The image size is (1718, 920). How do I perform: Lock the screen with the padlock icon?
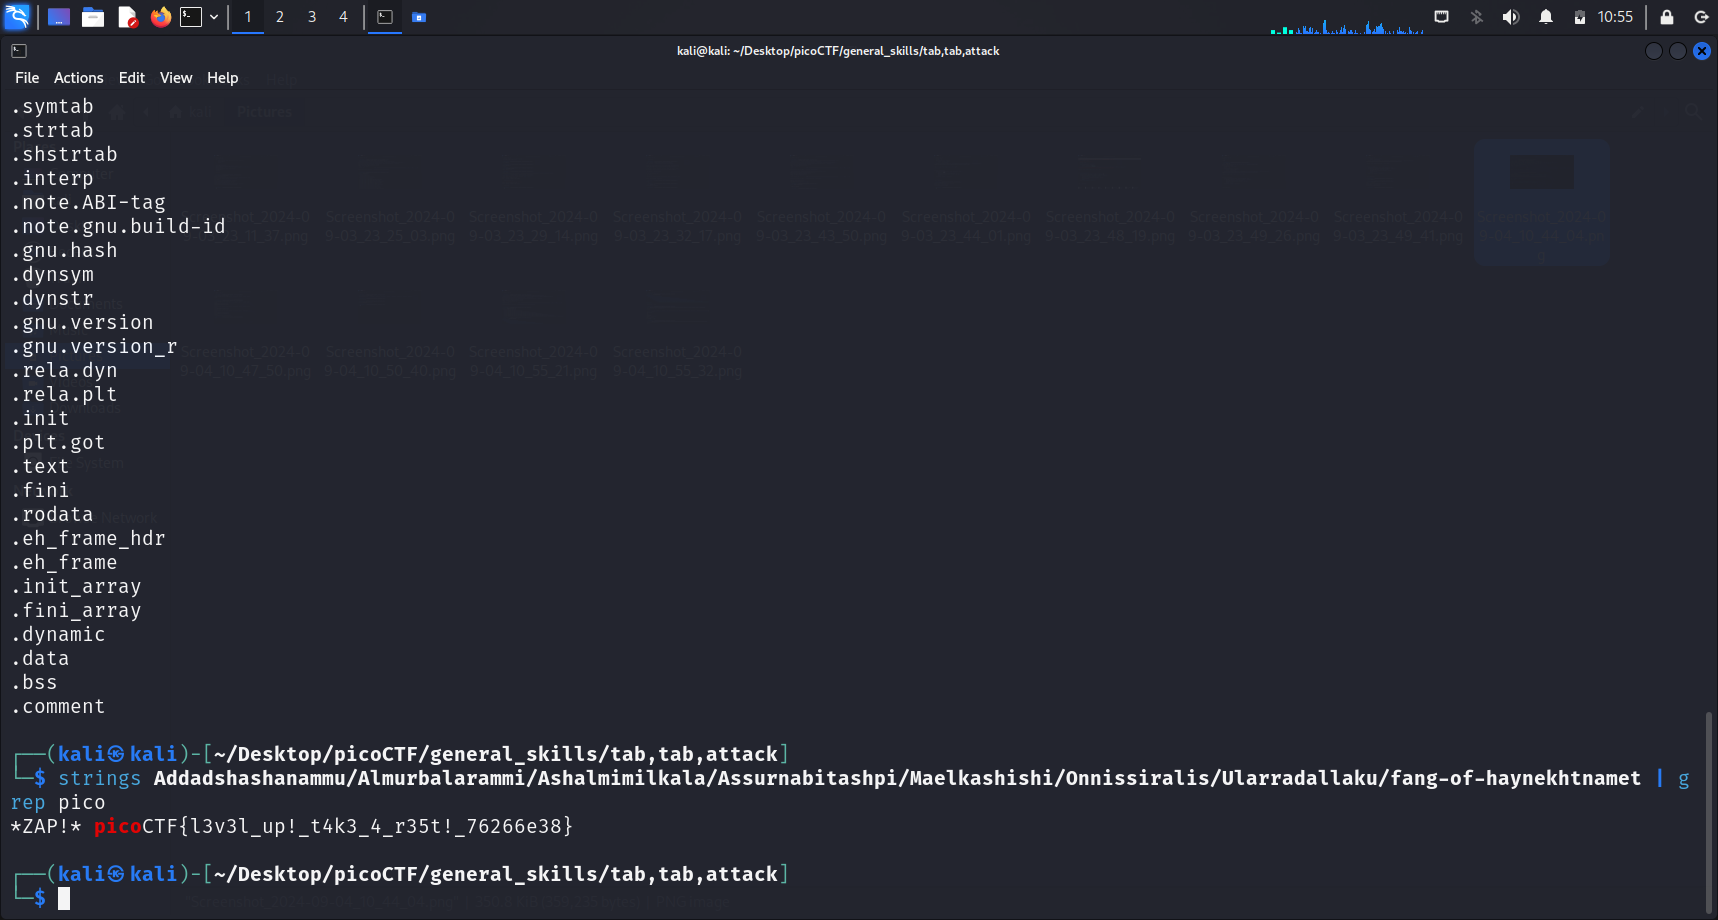(1667, 17)
